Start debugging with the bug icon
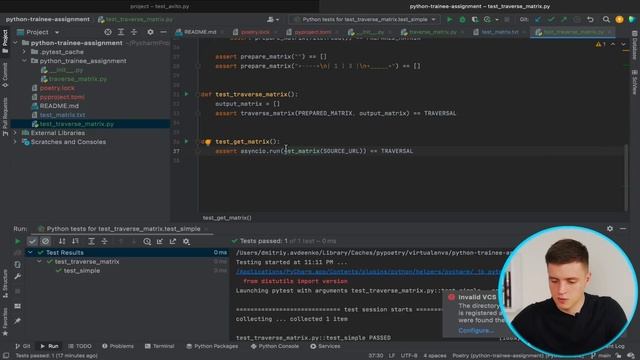 coord(462,19)
